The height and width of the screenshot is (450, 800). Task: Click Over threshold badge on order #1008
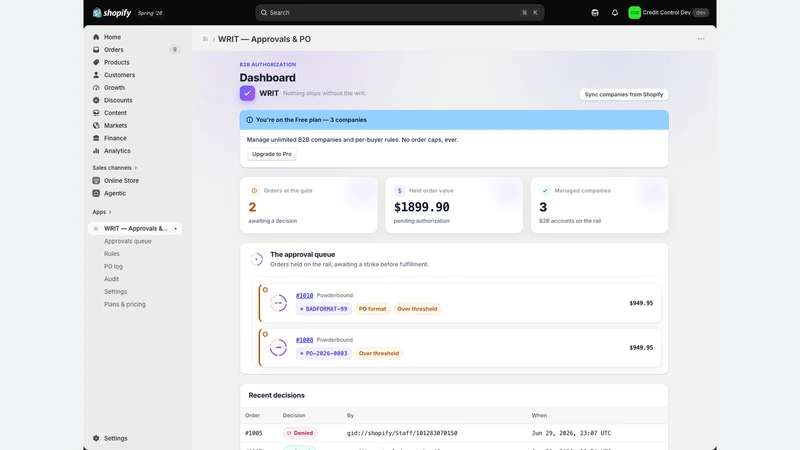pos(379,354)
